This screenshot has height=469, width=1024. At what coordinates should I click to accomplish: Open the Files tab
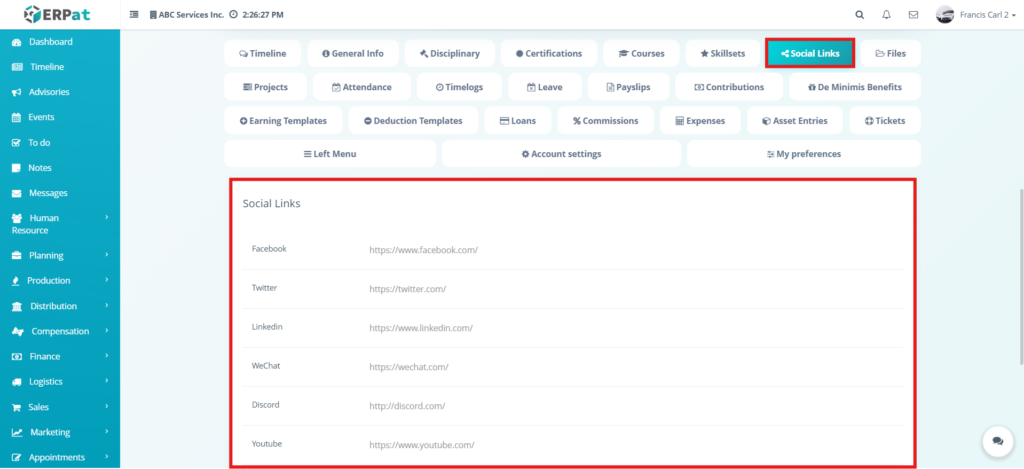click(x=890, y=54)
